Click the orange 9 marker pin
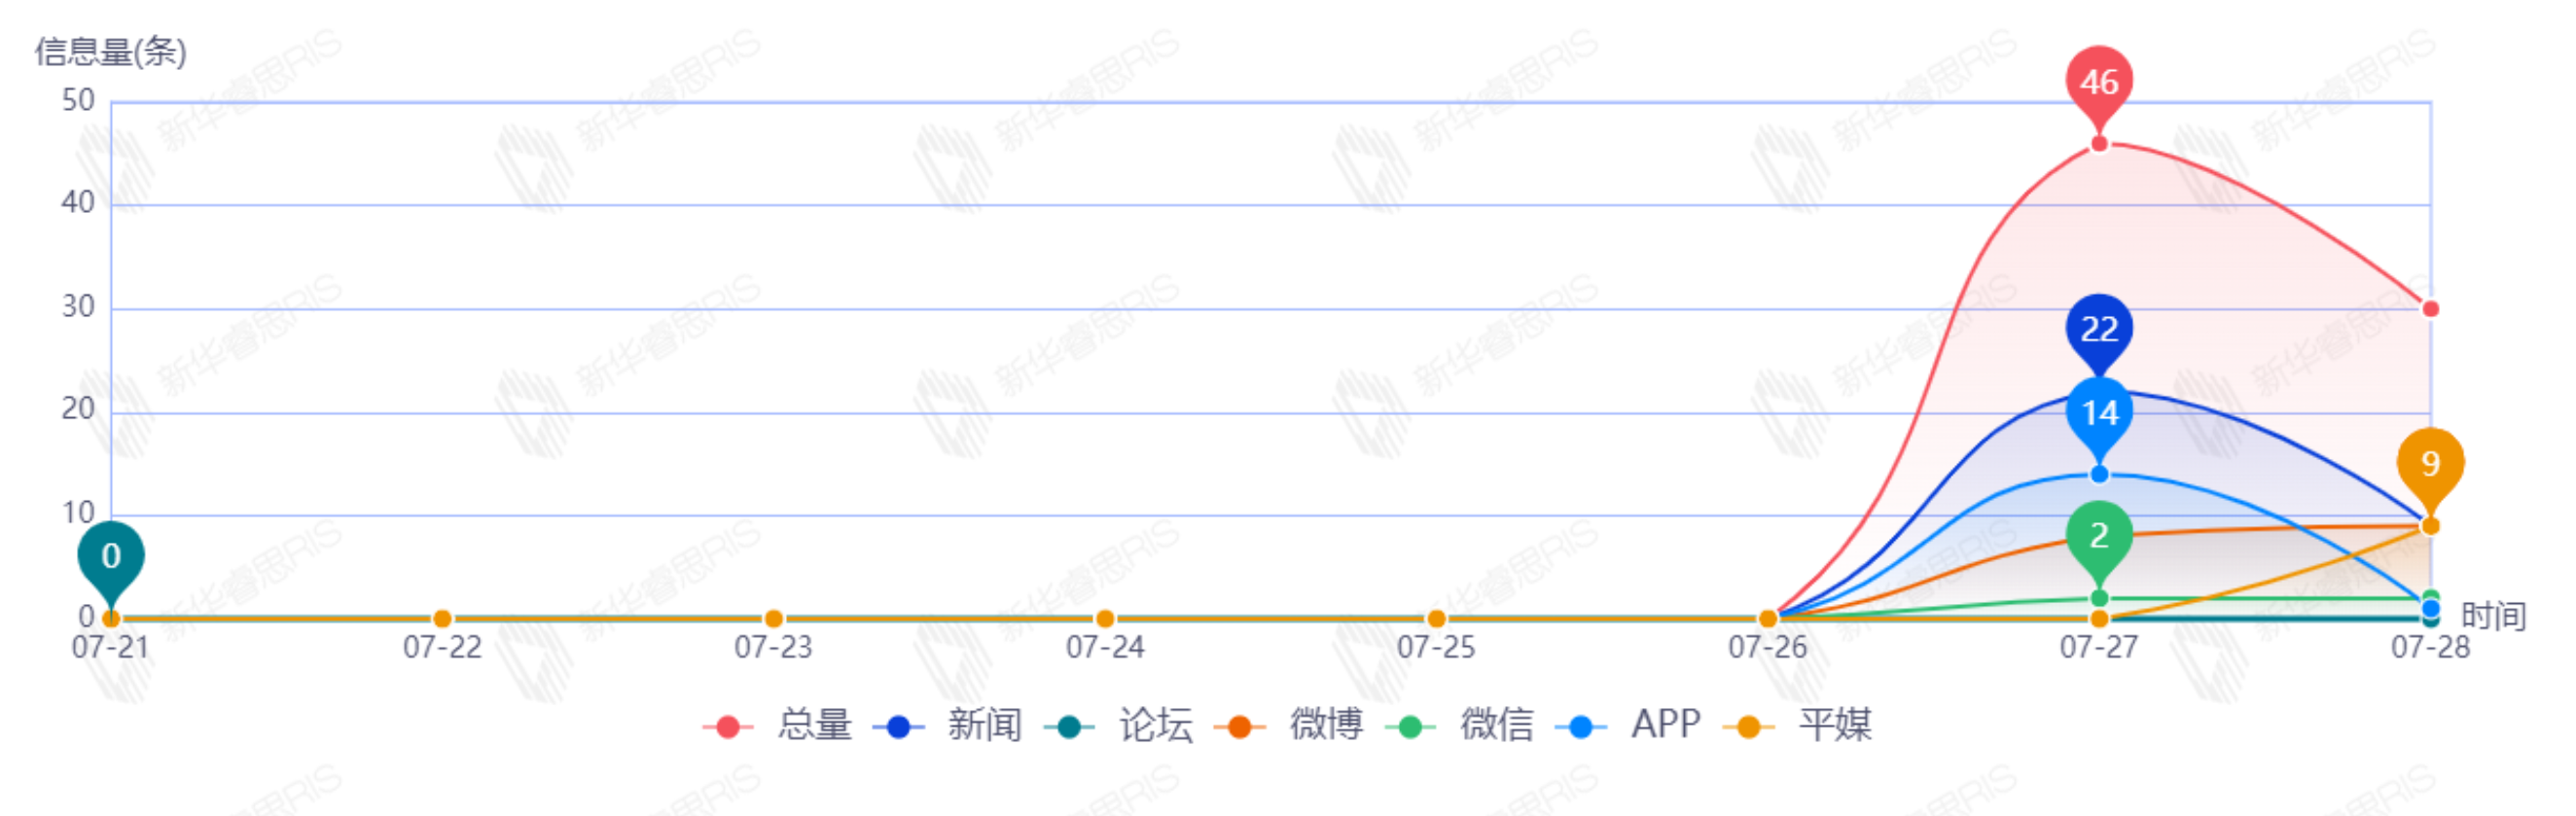 [x=2430, y=463]
